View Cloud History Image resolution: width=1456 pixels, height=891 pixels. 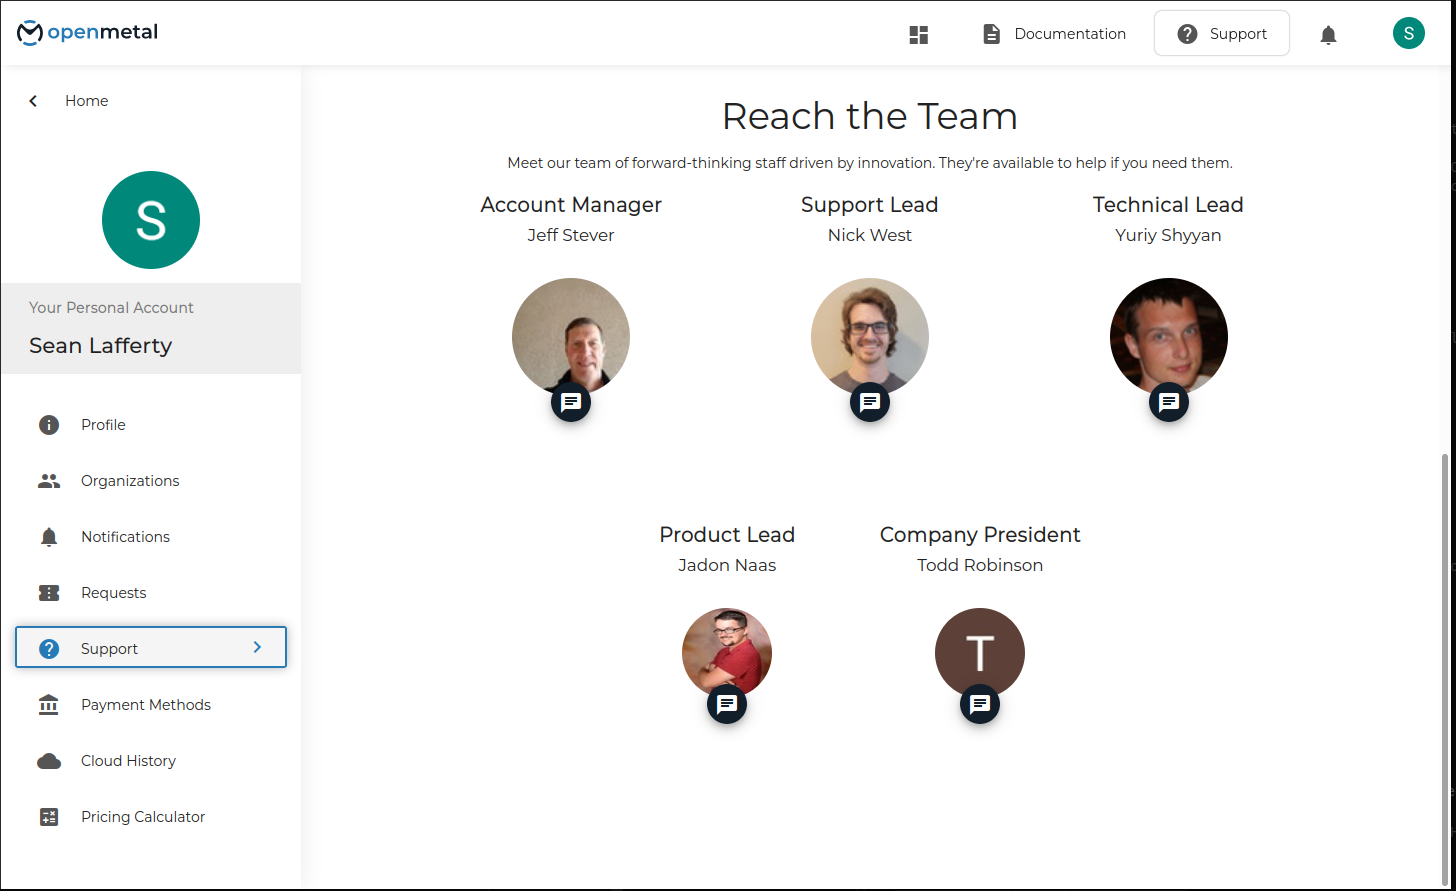click(128, 761)
